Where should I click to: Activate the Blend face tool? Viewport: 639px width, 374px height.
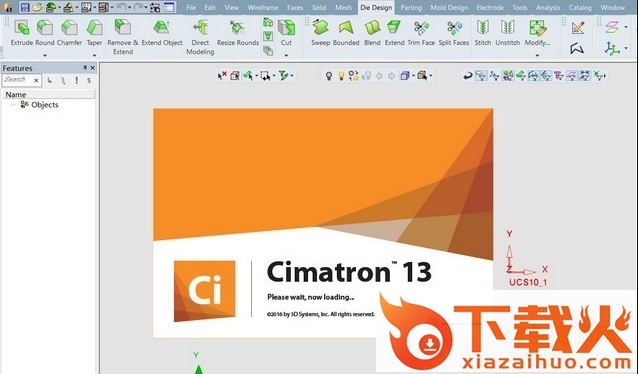[x=372, y=33]
